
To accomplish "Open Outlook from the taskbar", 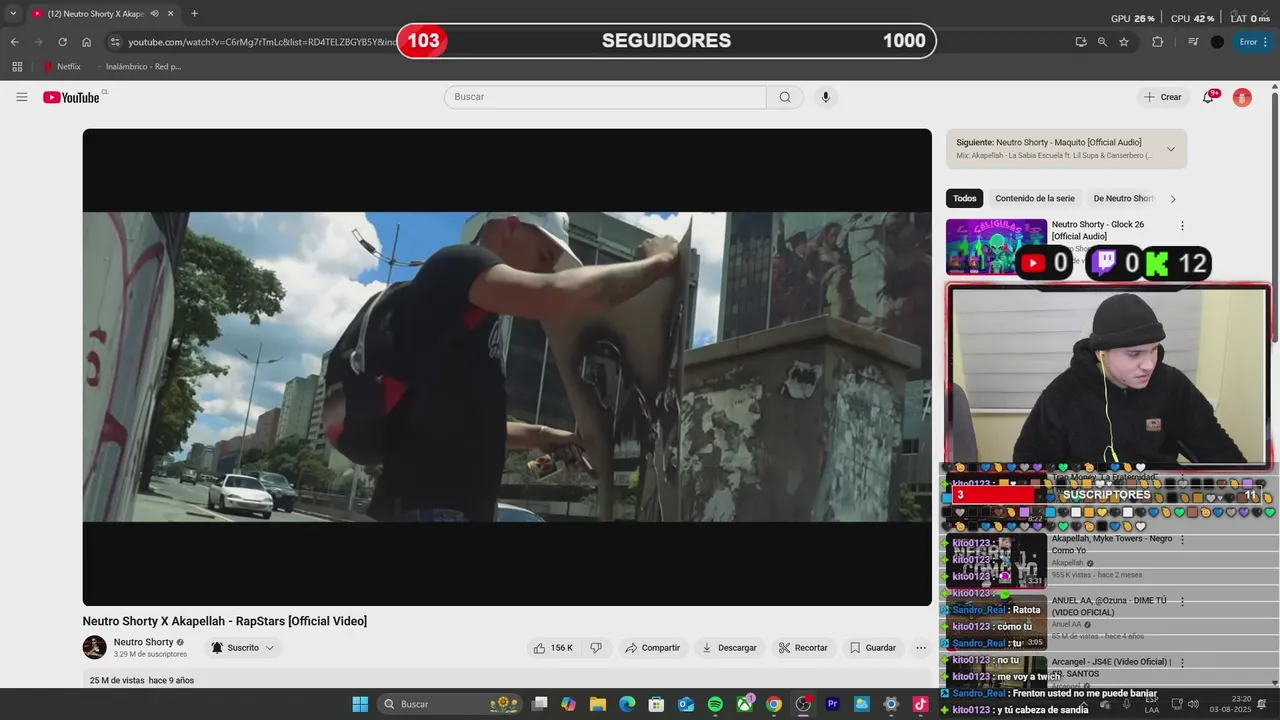I will coord(686,704).
